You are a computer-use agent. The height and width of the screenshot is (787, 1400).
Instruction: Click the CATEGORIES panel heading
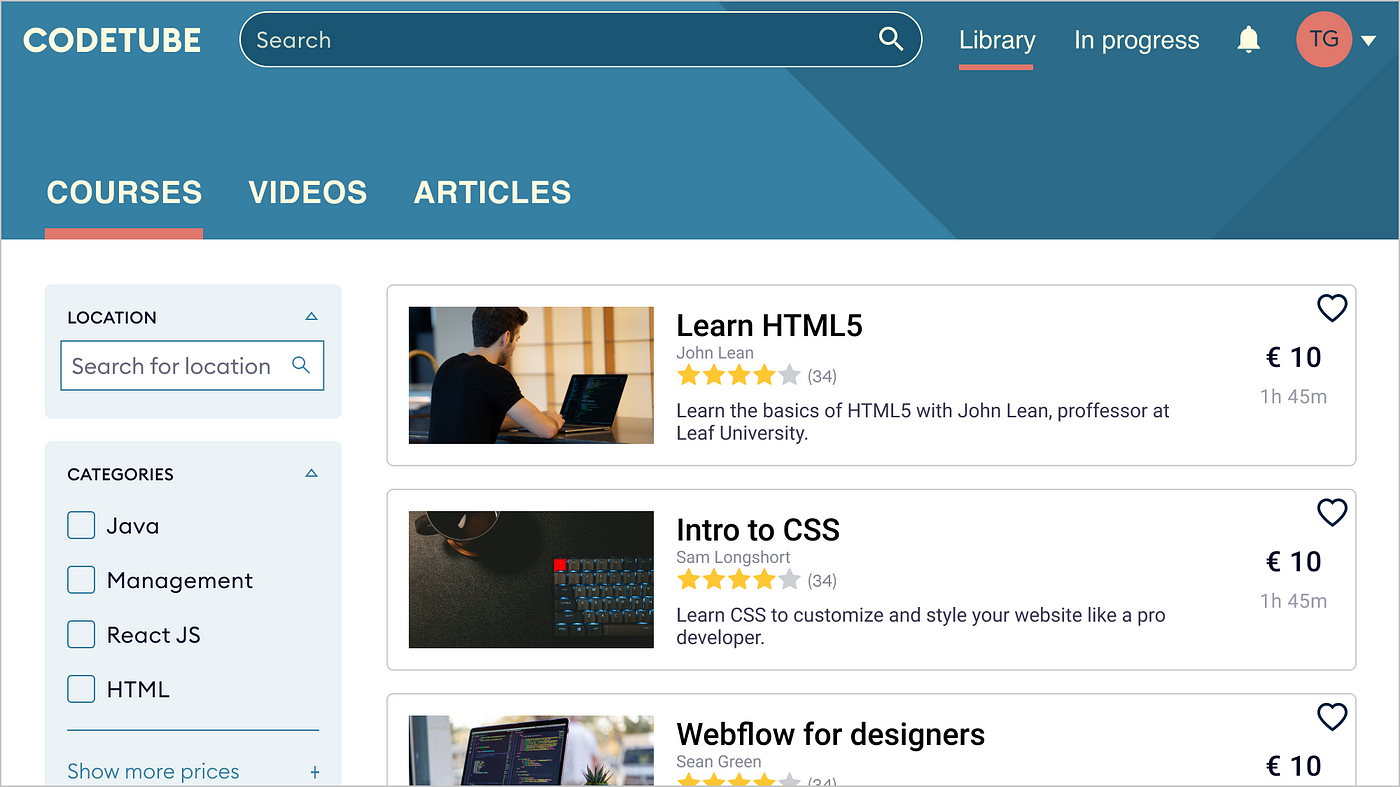(x=120, y=474)
